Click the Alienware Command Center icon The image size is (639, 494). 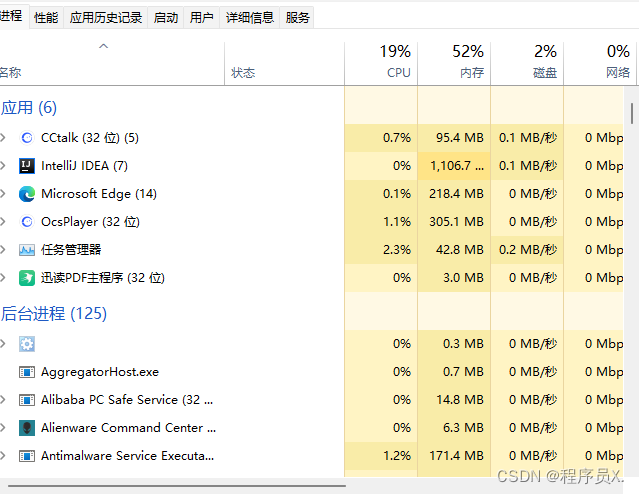pyautogui.click(x=27, y=428)
